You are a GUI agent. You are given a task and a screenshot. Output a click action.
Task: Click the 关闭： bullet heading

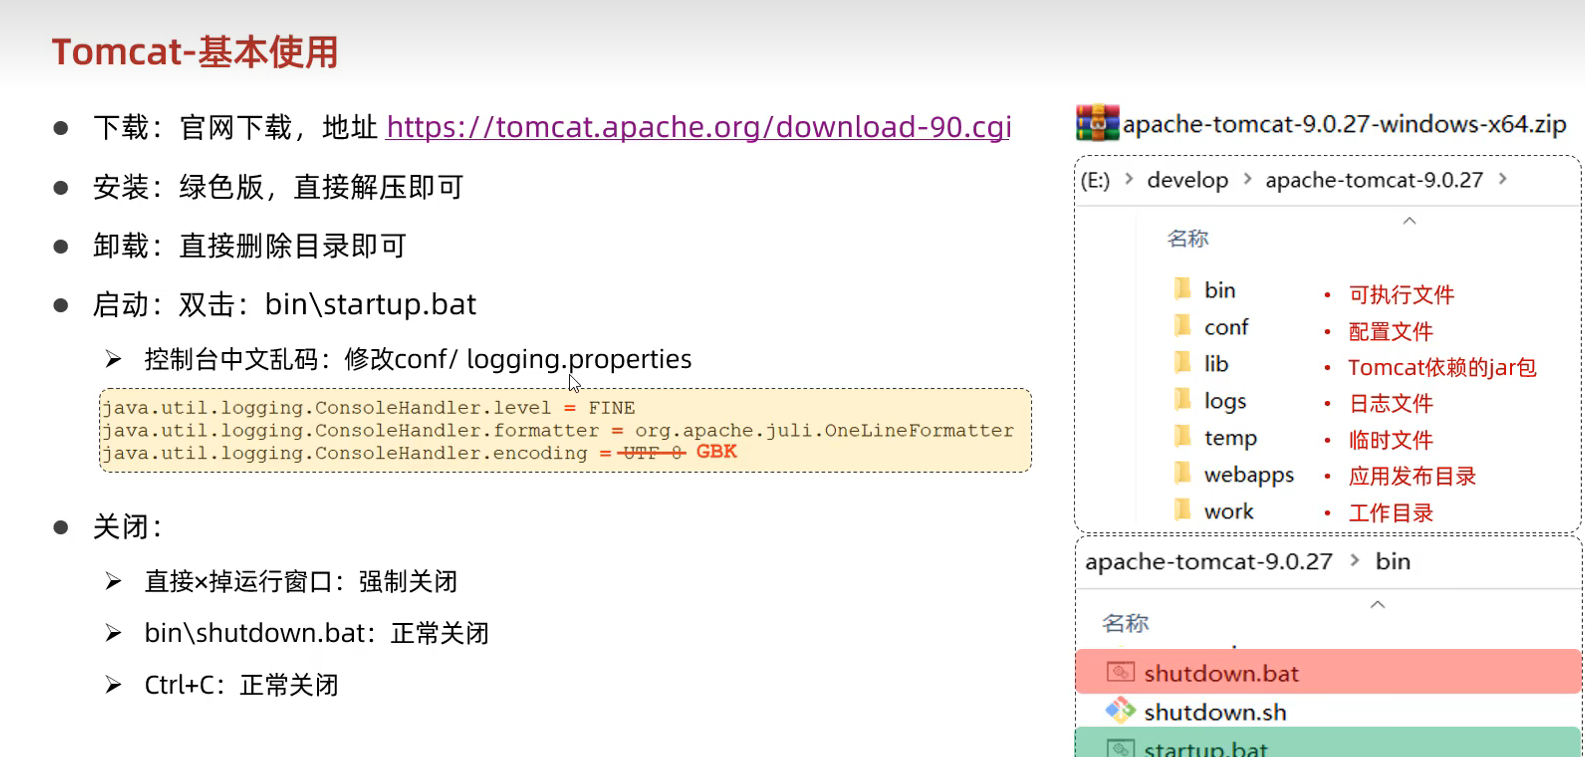(127, 527)
